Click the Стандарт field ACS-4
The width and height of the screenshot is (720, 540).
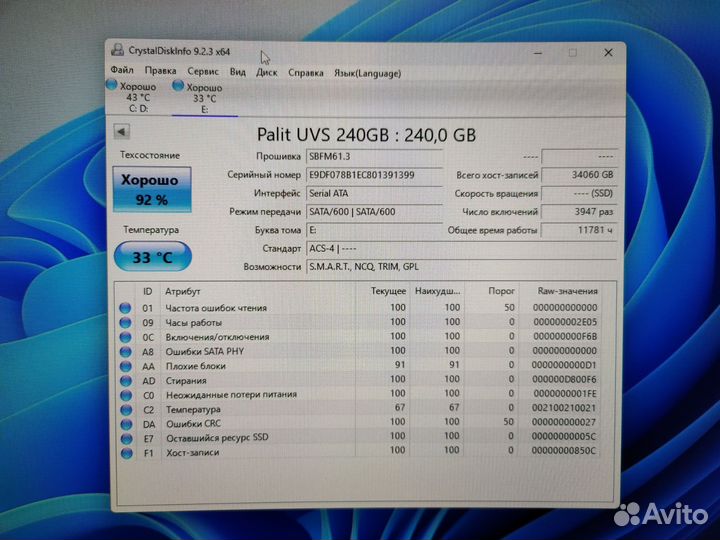(x=461, y=248)
